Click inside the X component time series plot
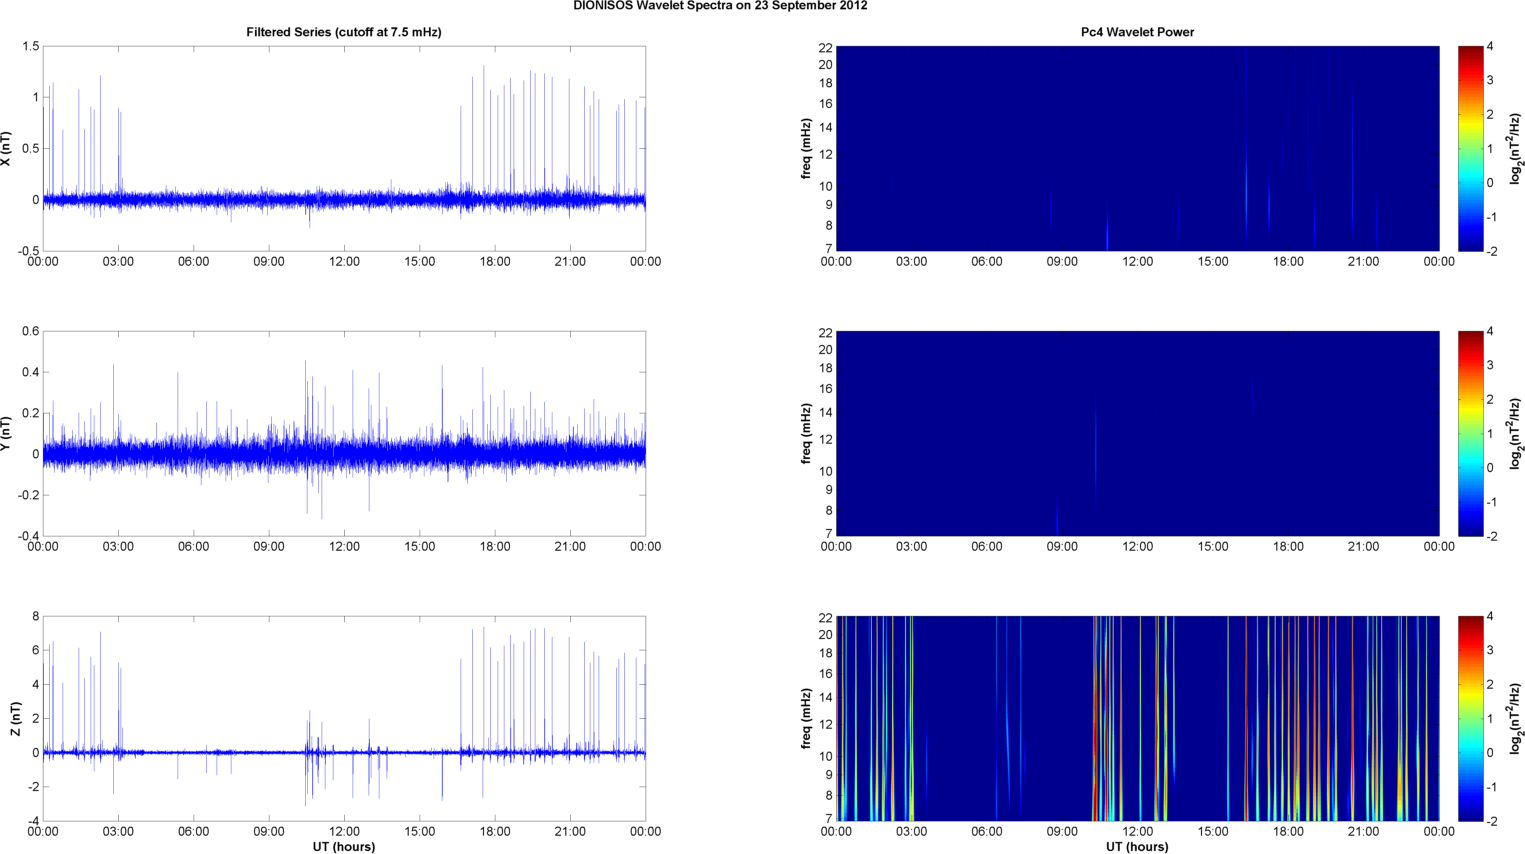The width and height of the screenshot is (1525, 854). click(x=343, y=148)
